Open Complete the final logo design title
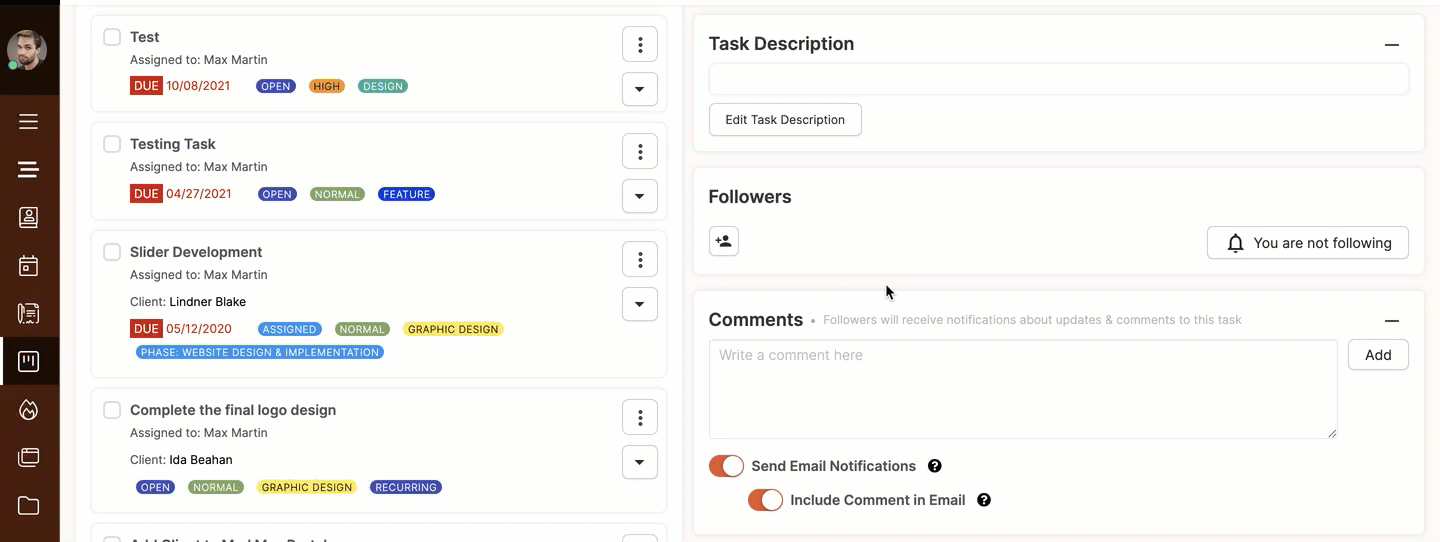 click(233, 410)
